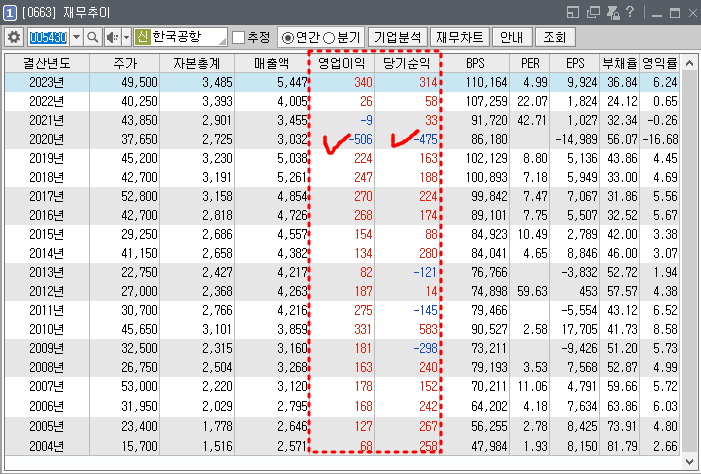Select the 연간 radio button

(x=288, y=38)
